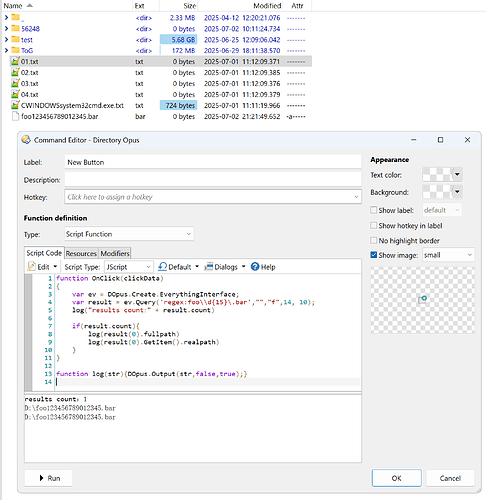The width and height of the screenshot is (486, 500).
Task: Open the Type Script Function dropdown
Action: [x=129, y=234]
